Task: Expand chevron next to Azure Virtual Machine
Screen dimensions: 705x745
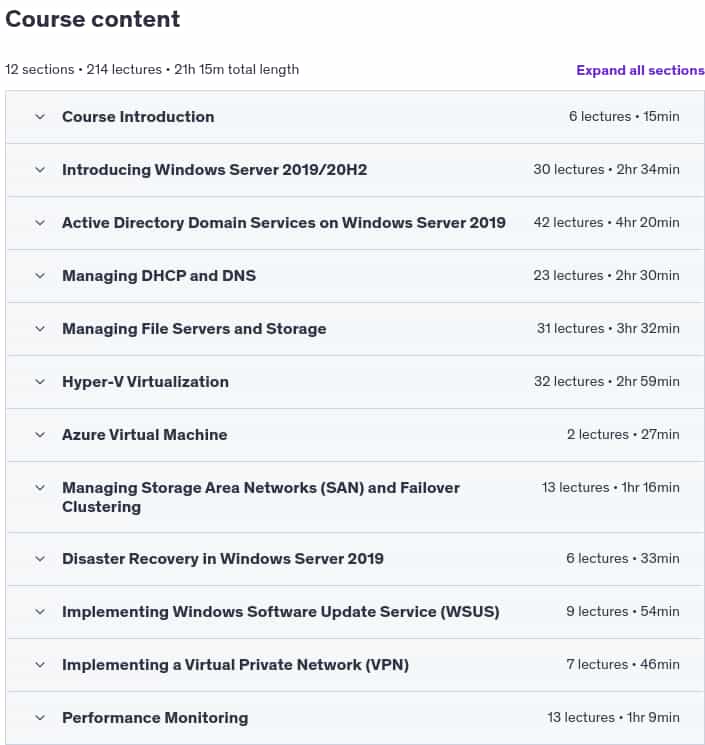Action: (x=40, y=435)
